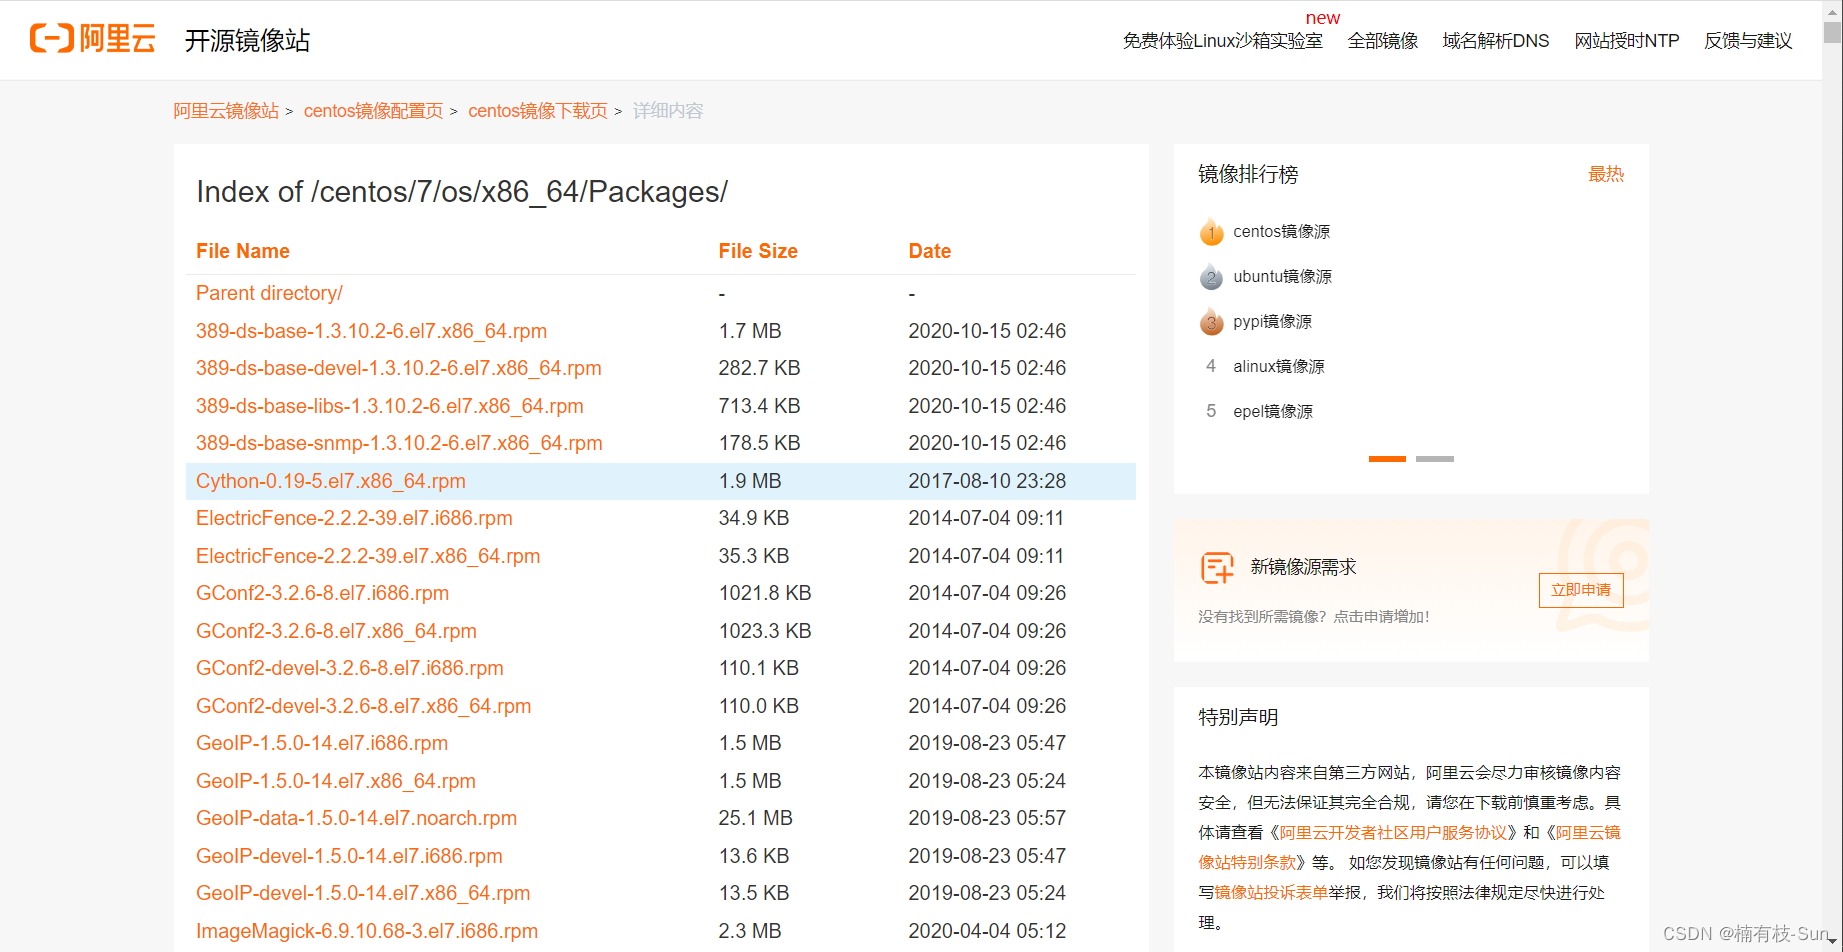The image size is (1843, 952).
Task: Click the File Name column header
Action: pyautogui.click(x=243, y=251)
